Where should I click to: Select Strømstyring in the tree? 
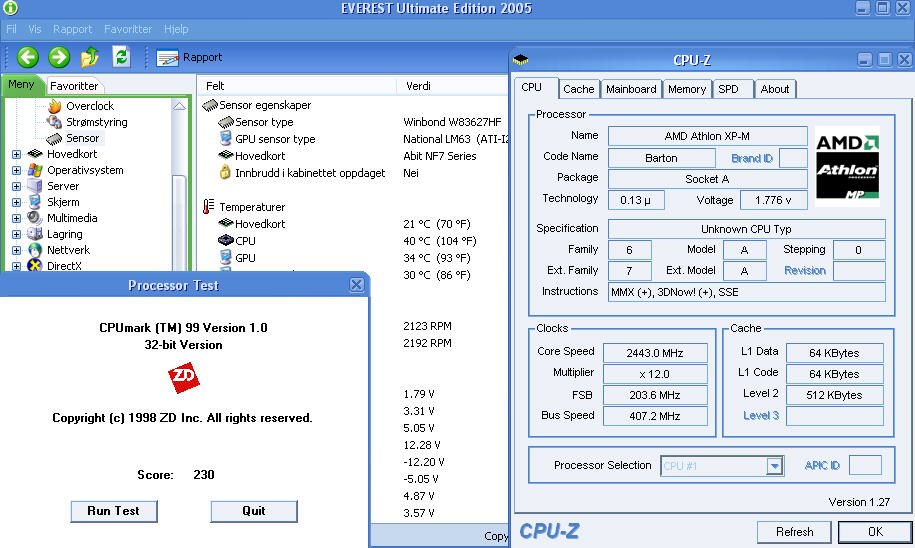[x=96, y=122]
